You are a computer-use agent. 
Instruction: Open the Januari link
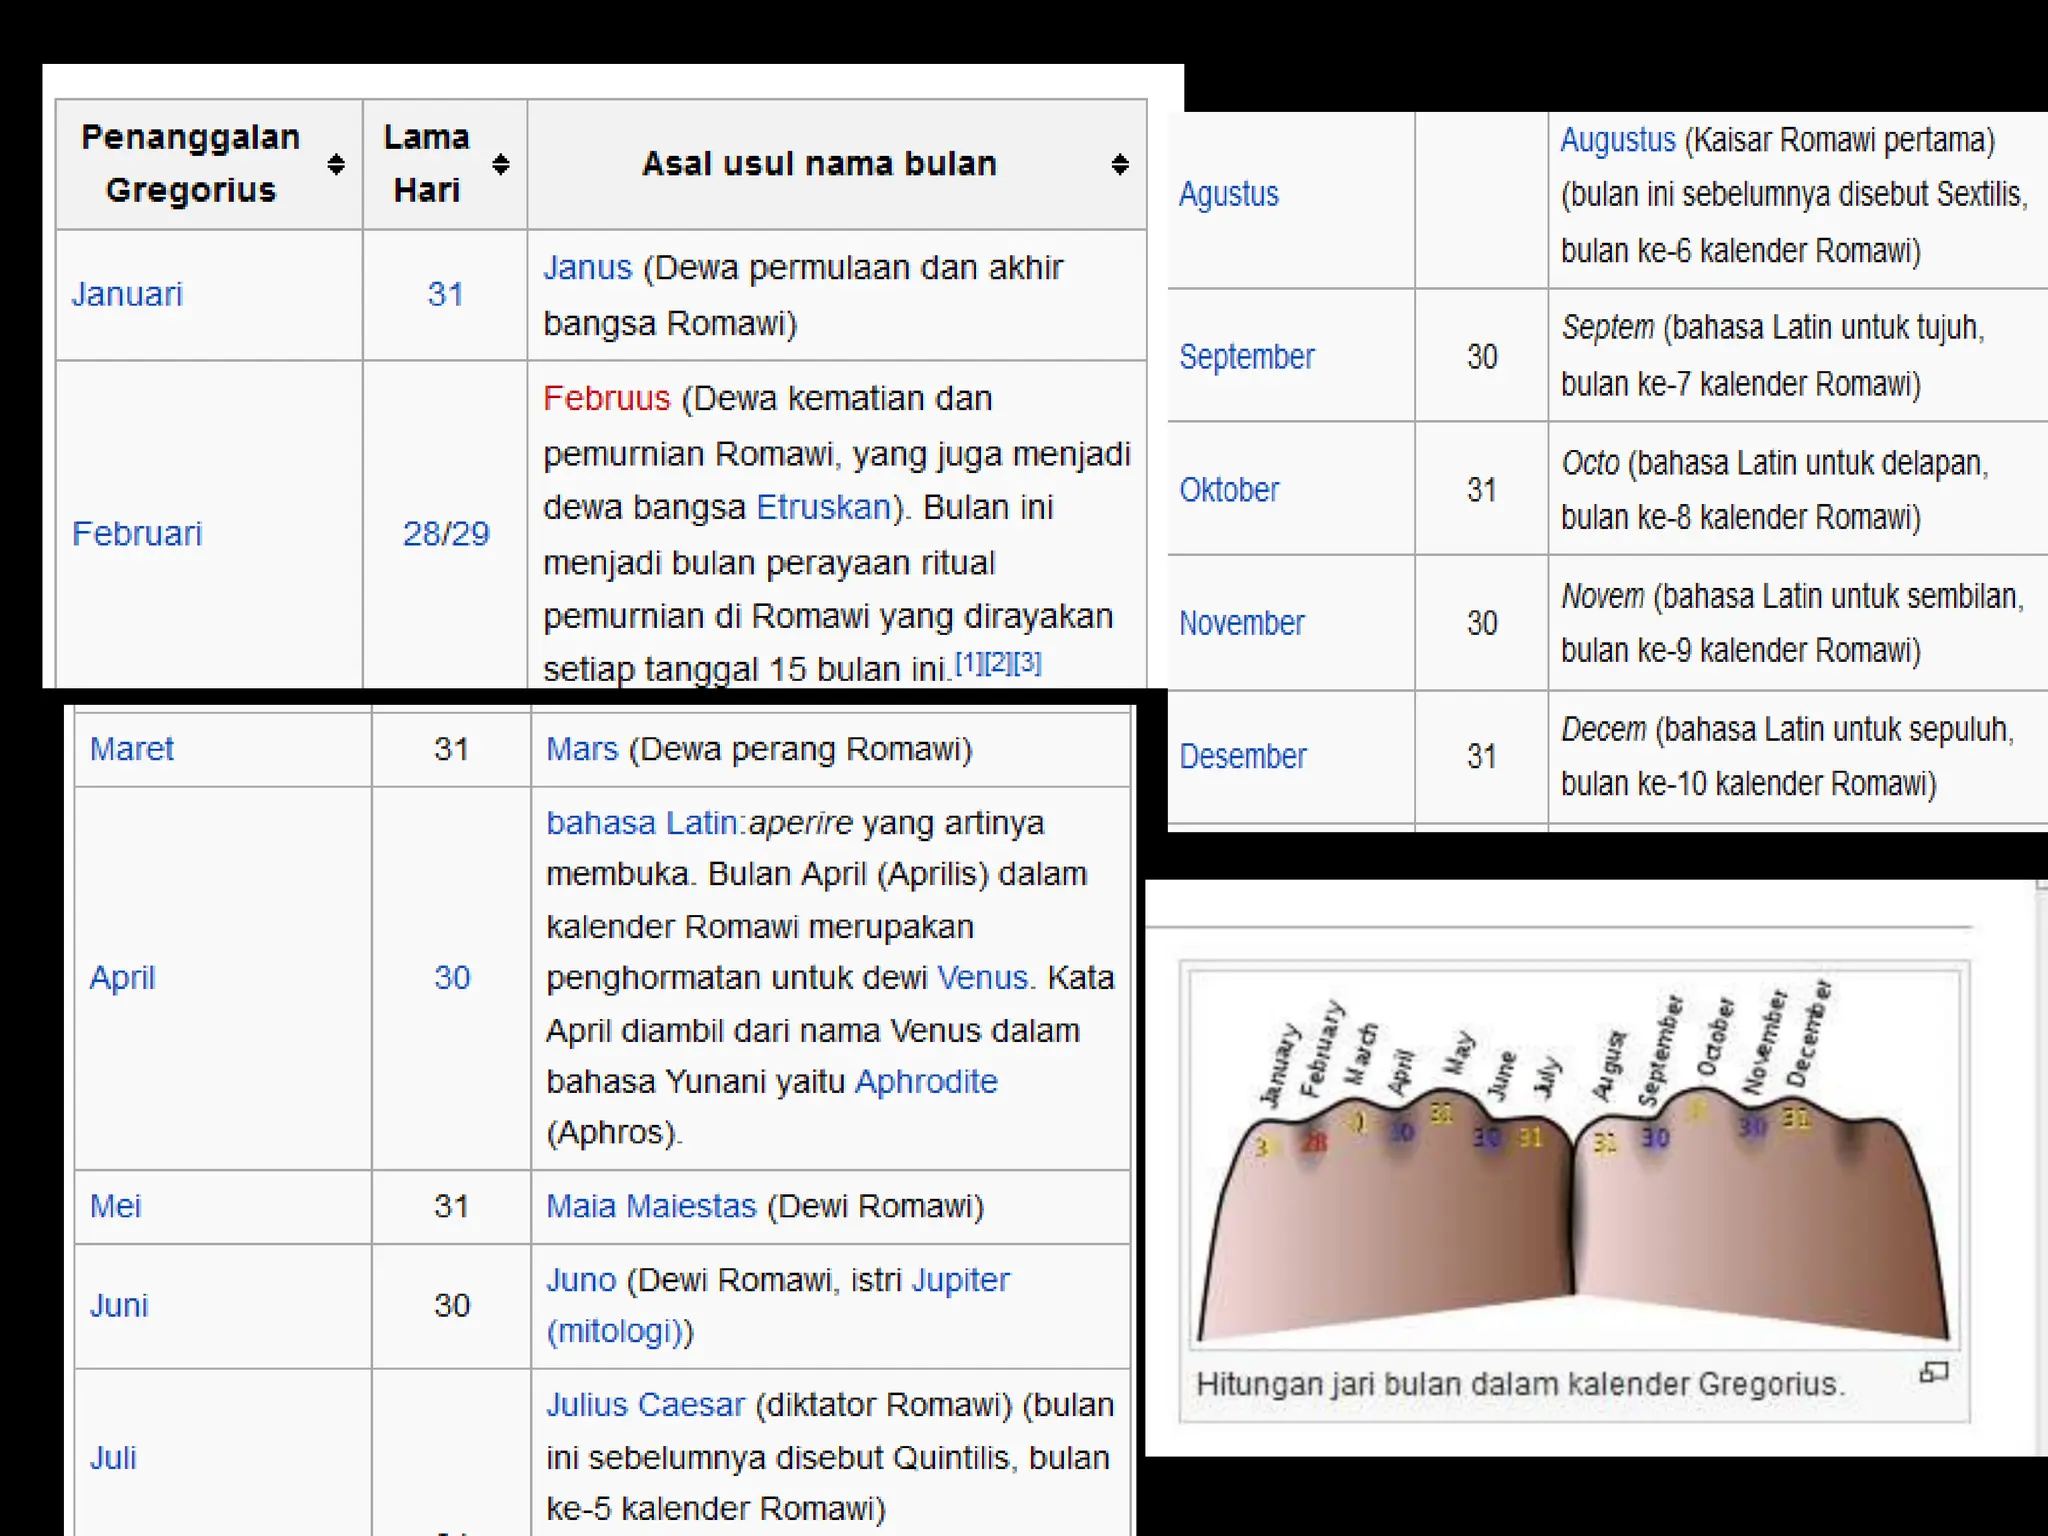tap(127, 294)
